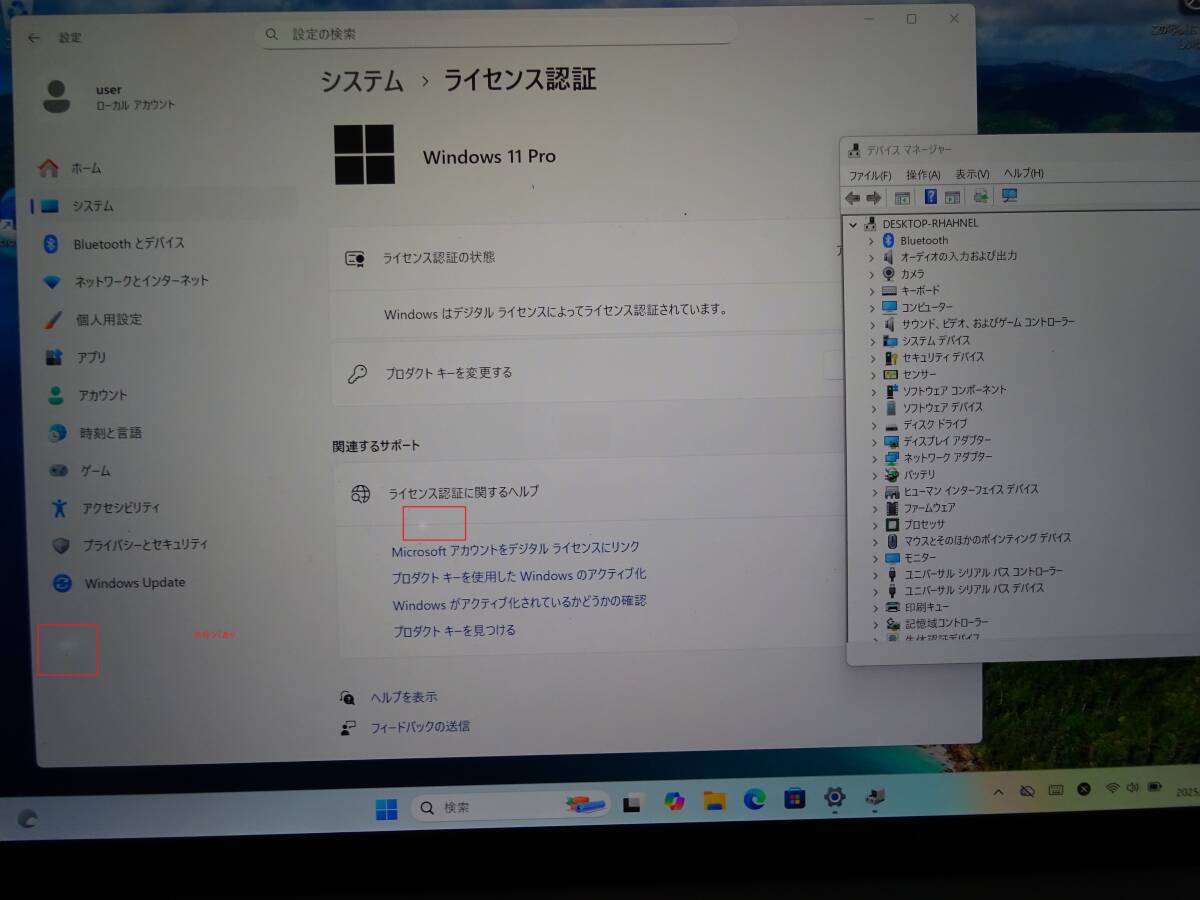
Task: Click user account profile in Settings
Action: [x=109, y=97]
